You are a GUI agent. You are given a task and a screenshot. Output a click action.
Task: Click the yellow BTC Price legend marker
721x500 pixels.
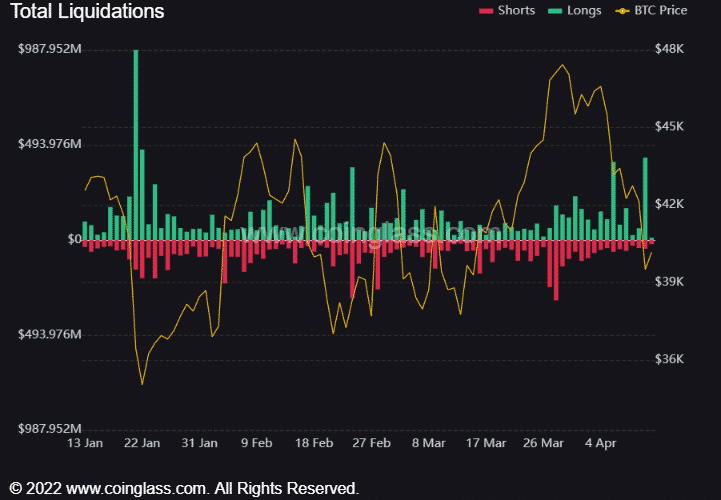[623, 11]
